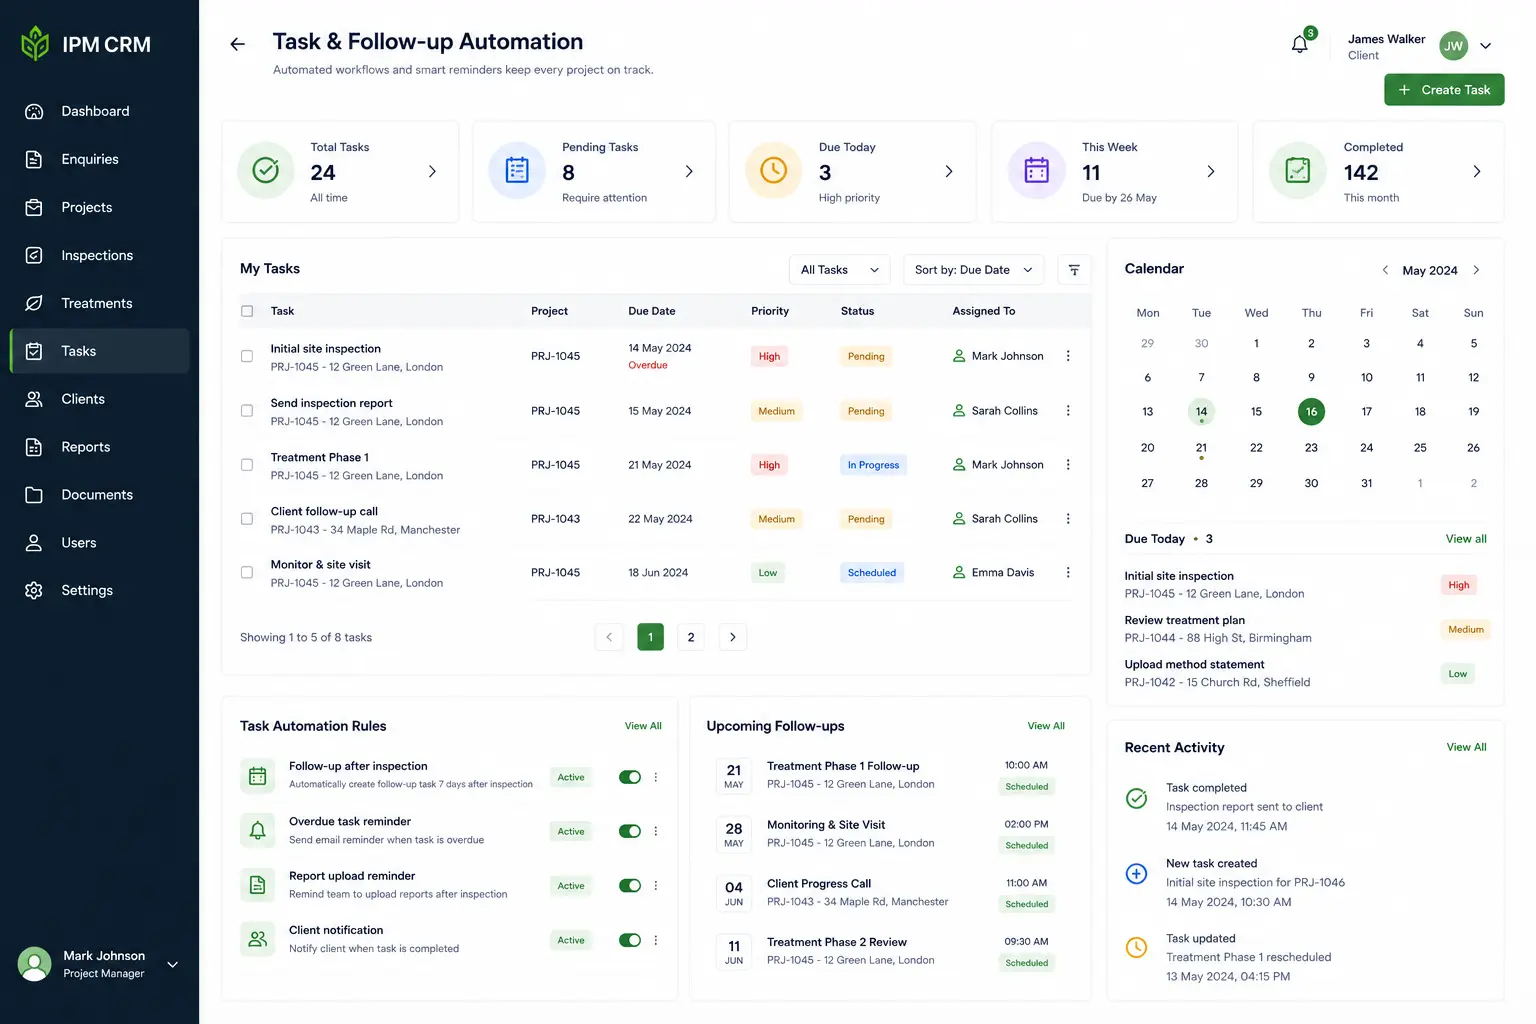The width and height of the screenshot is (1536, 1024).
Task: Expand the This Week card chevron
Action: [1211, 172]
